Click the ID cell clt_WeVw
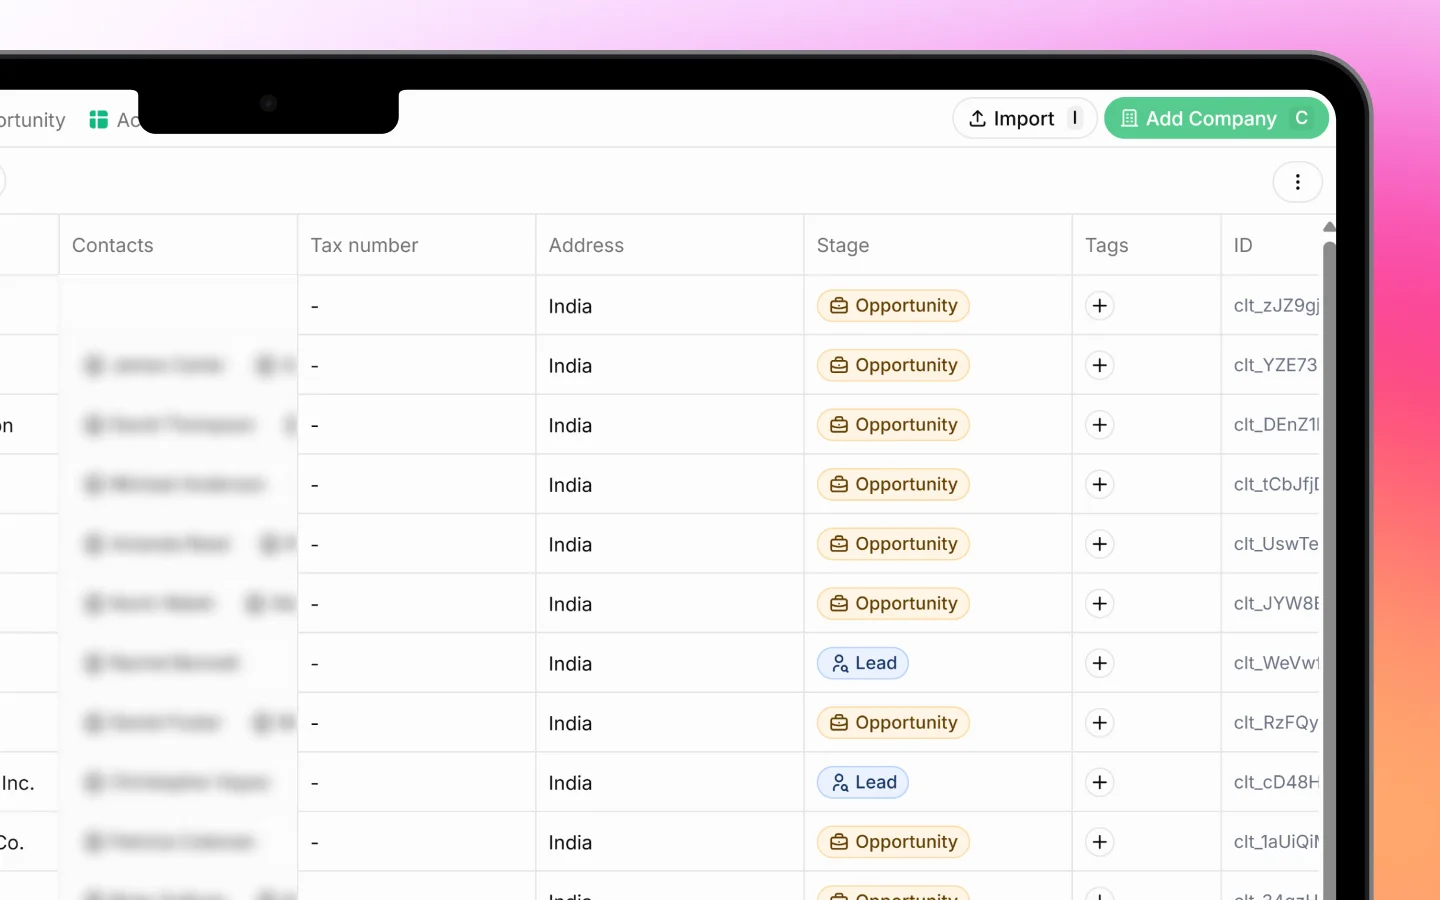This screenshot has height=900, width=1440. pyautogui.click(x=1276, y=663)
